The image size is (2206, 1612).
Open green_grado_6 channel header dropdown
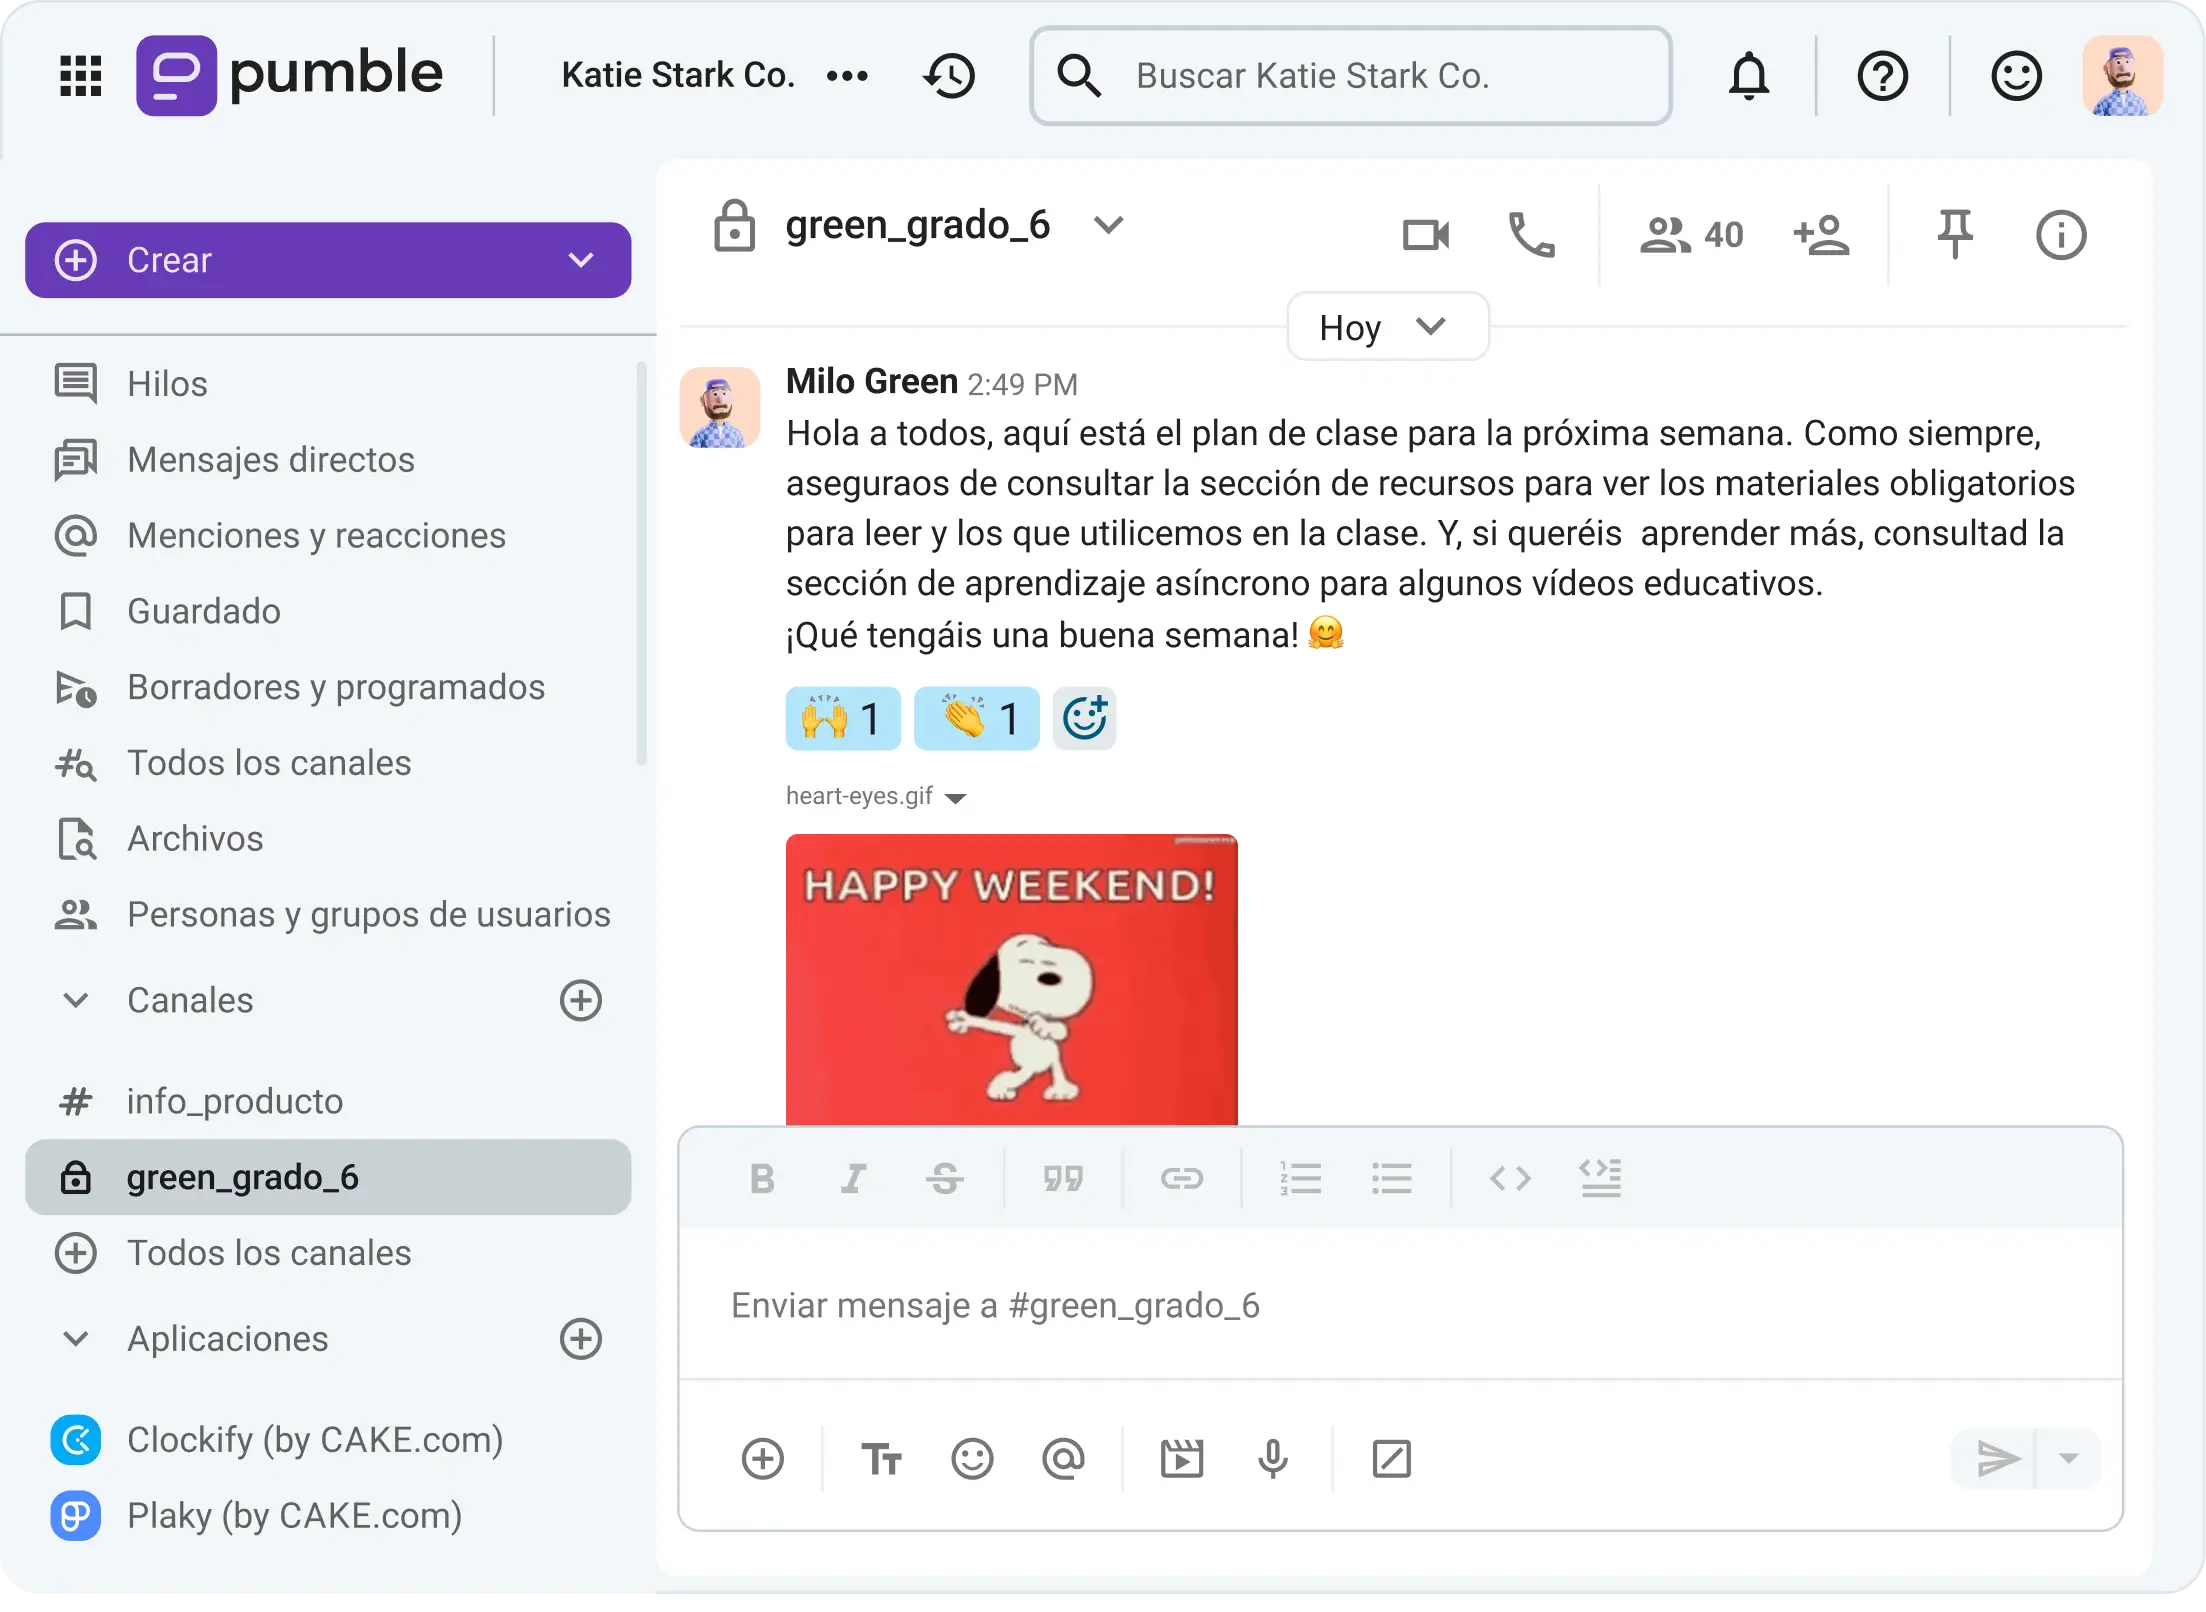[1109, 225]
